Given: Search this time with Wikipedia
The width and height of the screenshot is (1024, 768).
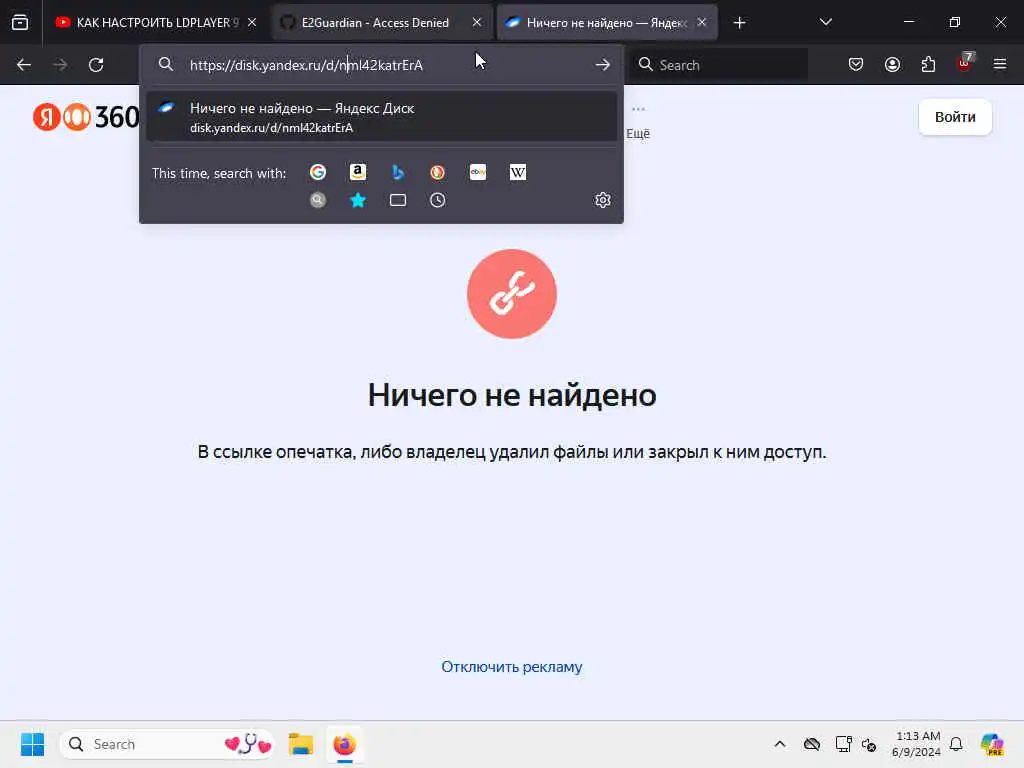Looking at the screenshot, I should point(518,172).
